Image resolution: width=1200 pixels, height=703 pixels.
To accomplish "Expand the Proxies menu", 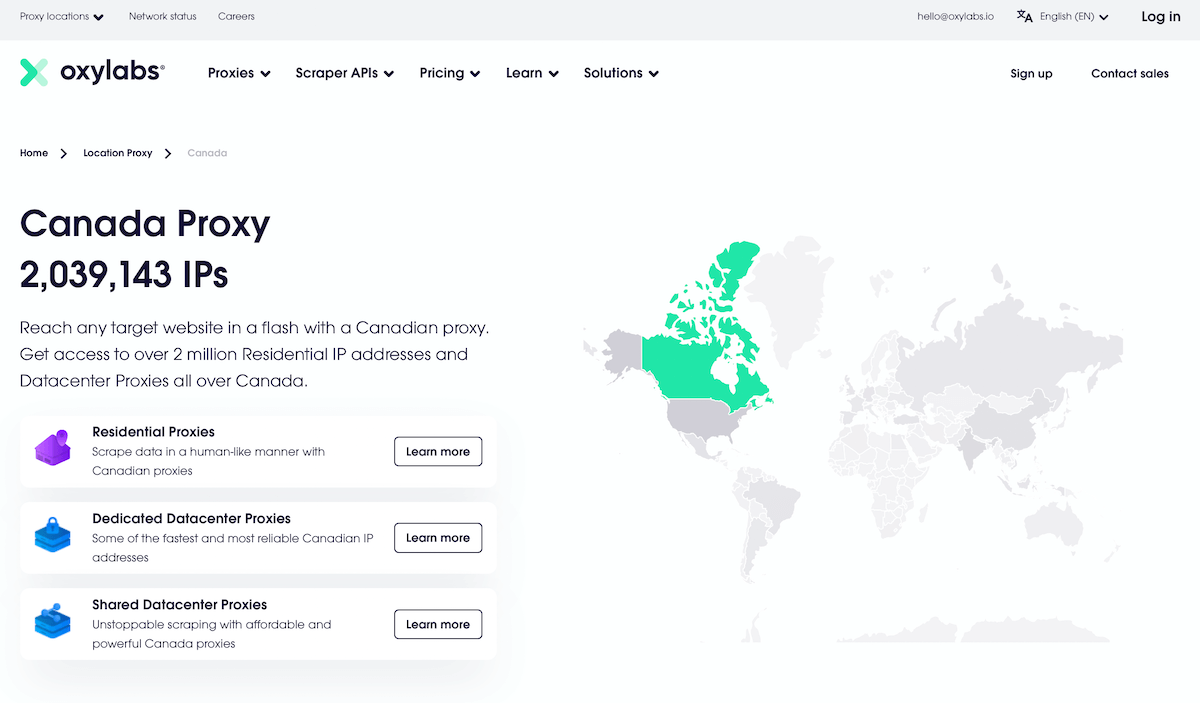I will click(x=239, y=73).
